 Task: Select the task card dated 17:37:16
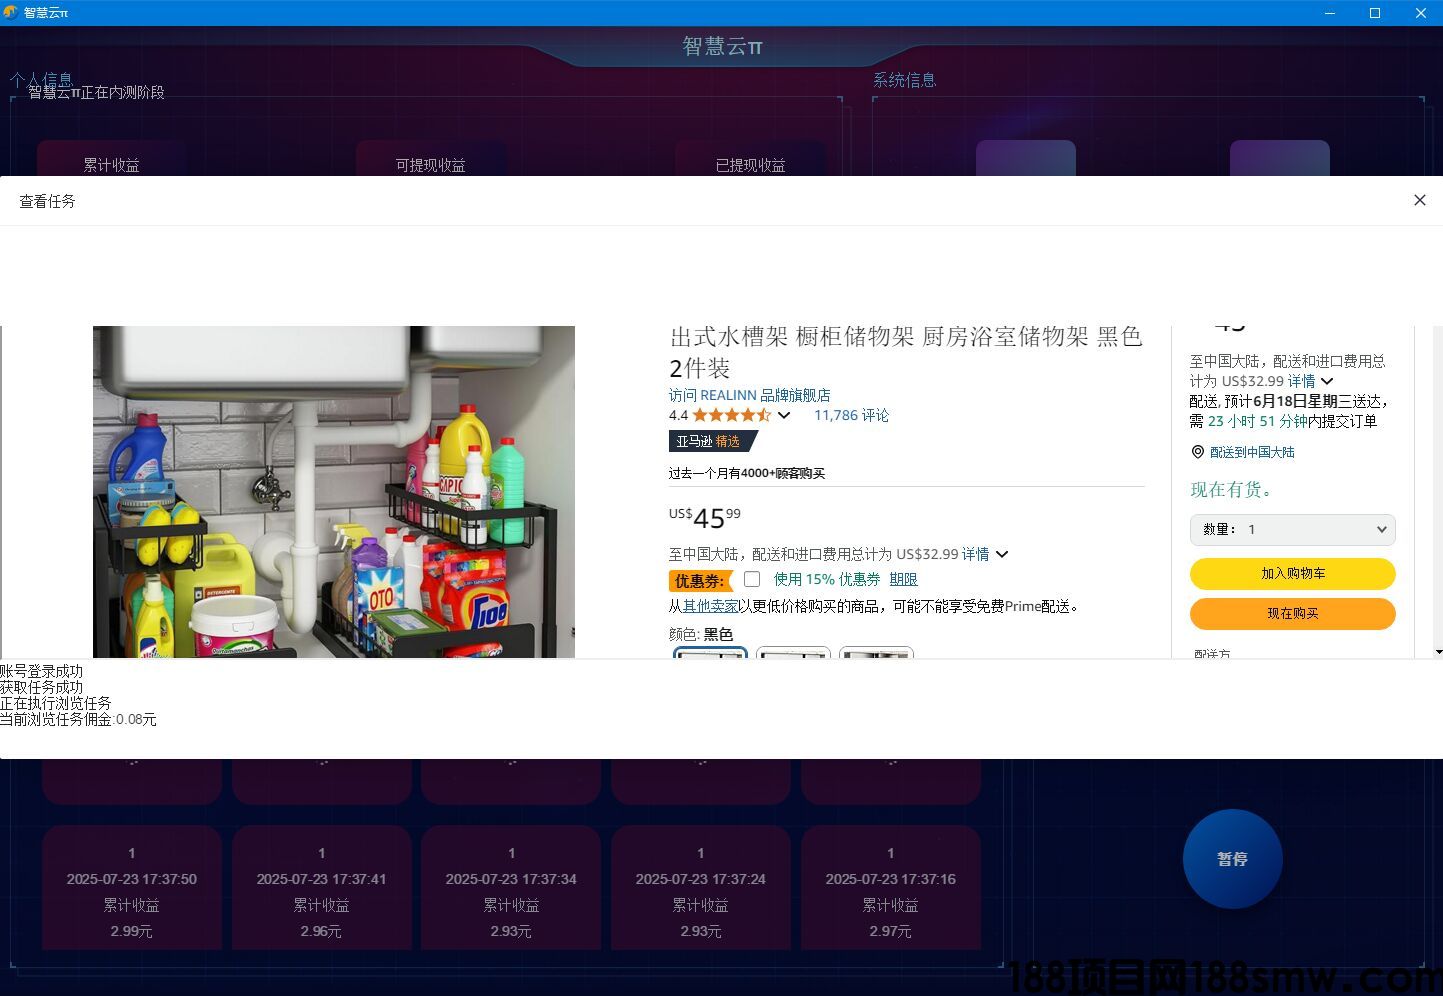[x=891, y=887]
